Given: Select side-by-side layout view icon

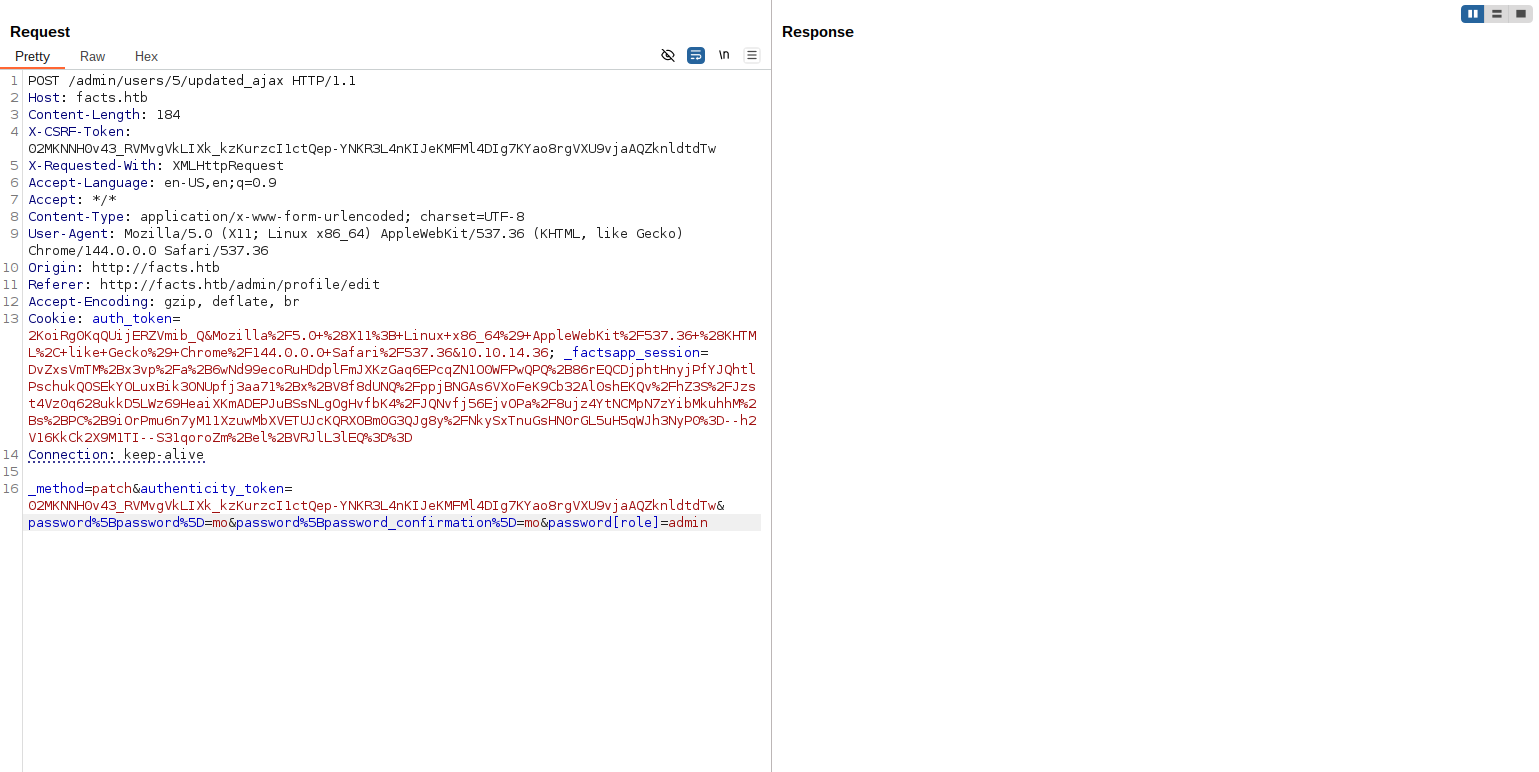Looking at the screenshot, I should click(1472, 14).
